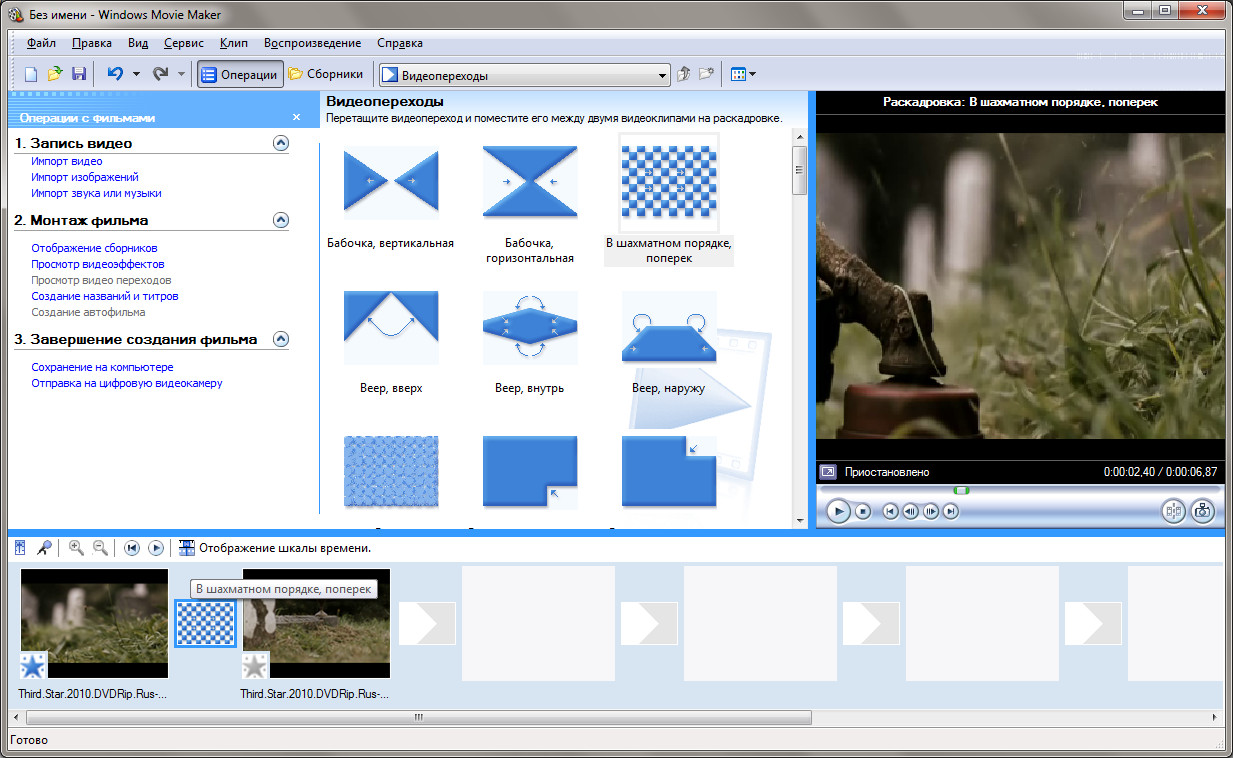1233x758 pixels.
Task: Click the Сохранение на компьютере link
Action: pos(102,367)
